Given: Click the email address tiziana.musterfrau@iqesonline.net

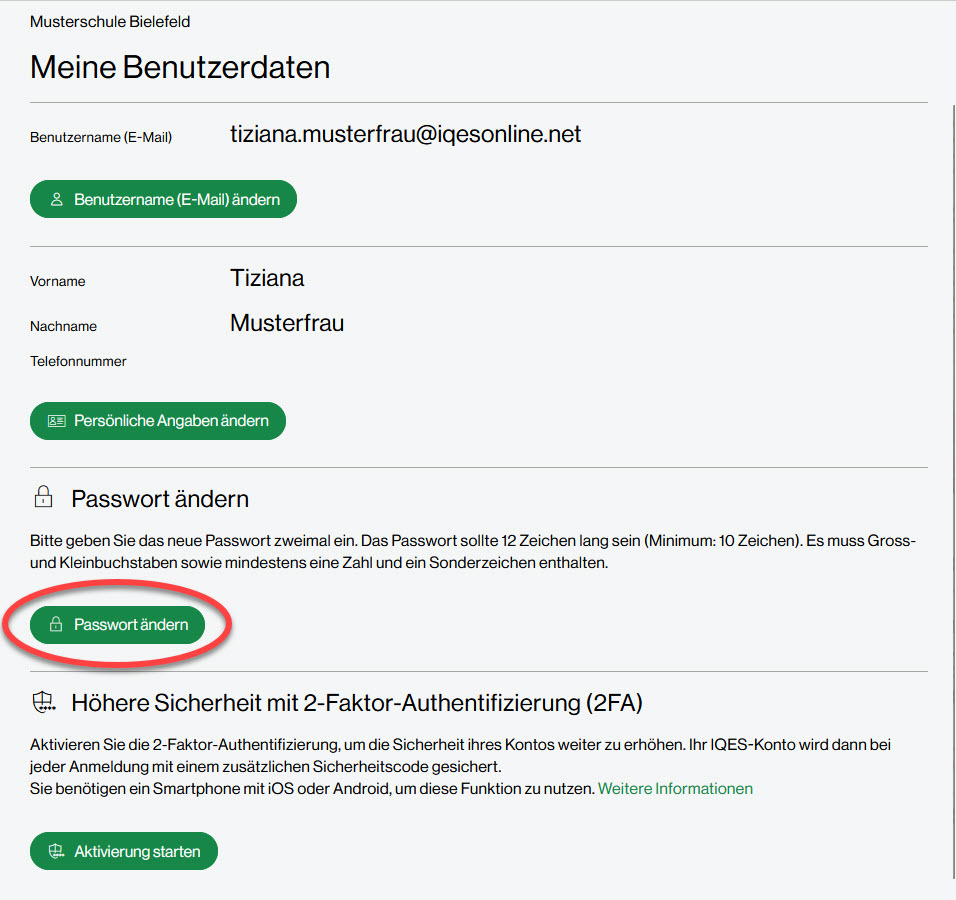Looking at the screenshot, I should point(405,134).
